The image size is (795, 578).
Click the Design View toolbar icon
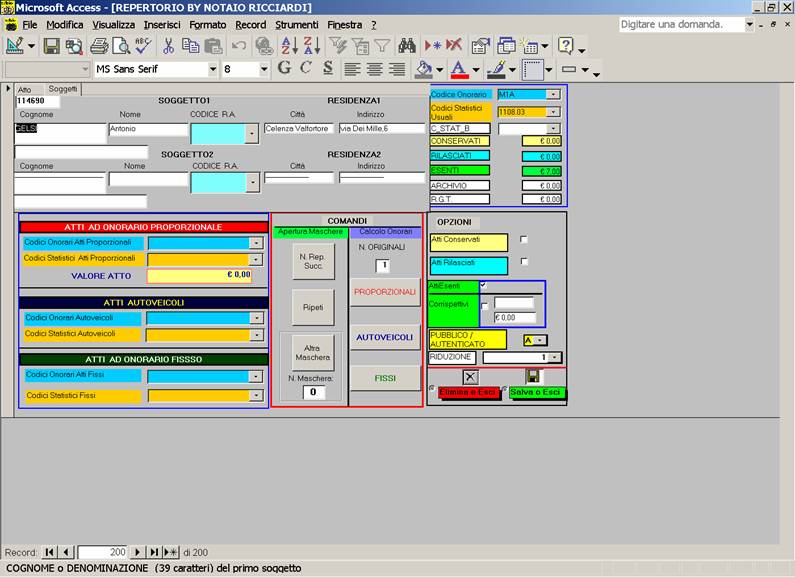15,46
